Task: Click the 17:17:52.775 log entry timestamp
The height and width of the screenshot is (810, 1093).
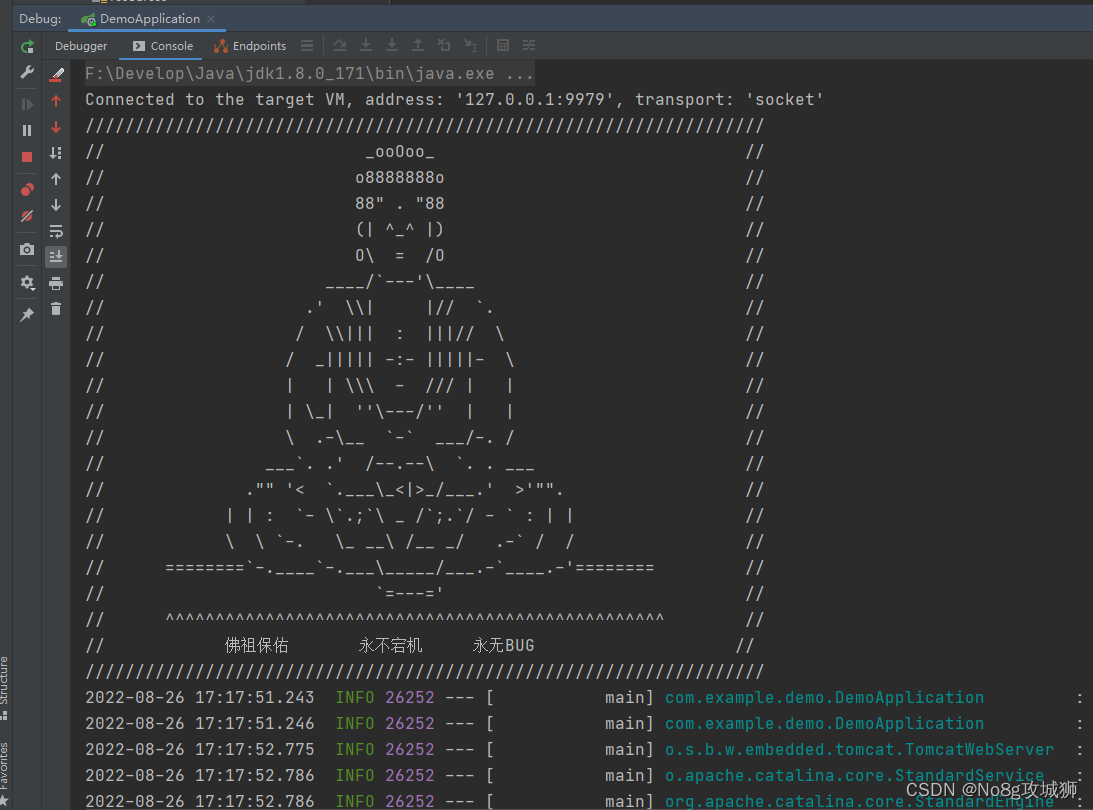Action: [199, 749]
